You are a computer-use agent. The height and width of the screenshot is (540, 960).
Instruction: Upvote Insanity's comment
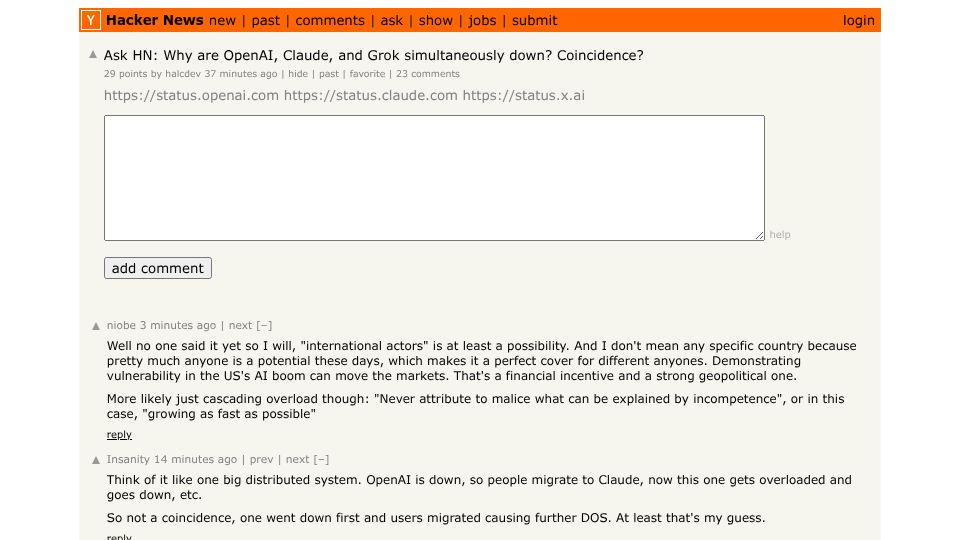pyautogui.click(x=96, y=460)
